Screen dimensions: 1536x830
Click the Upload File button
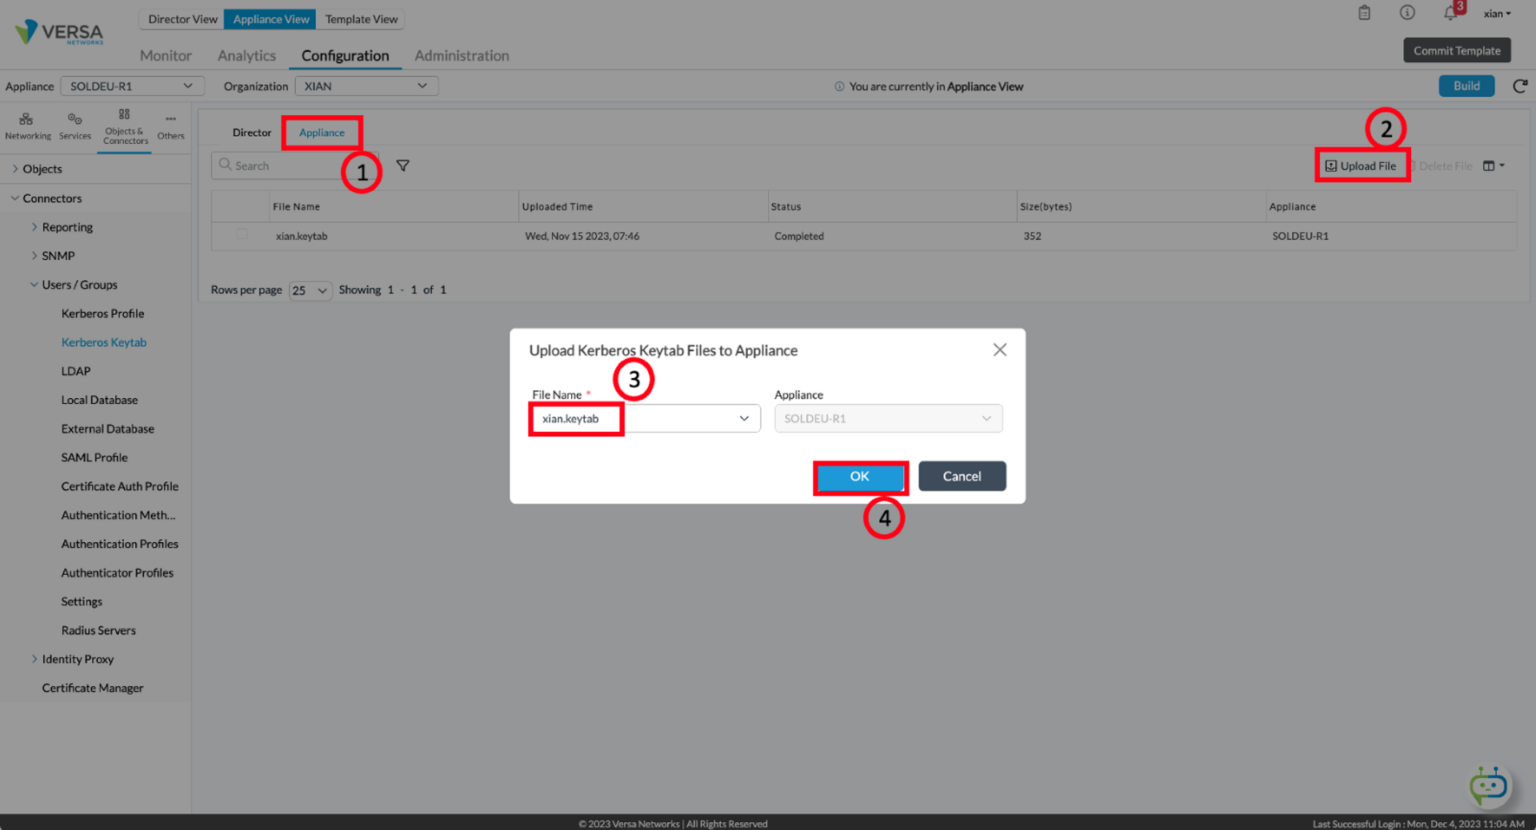tap(1361, 166)
